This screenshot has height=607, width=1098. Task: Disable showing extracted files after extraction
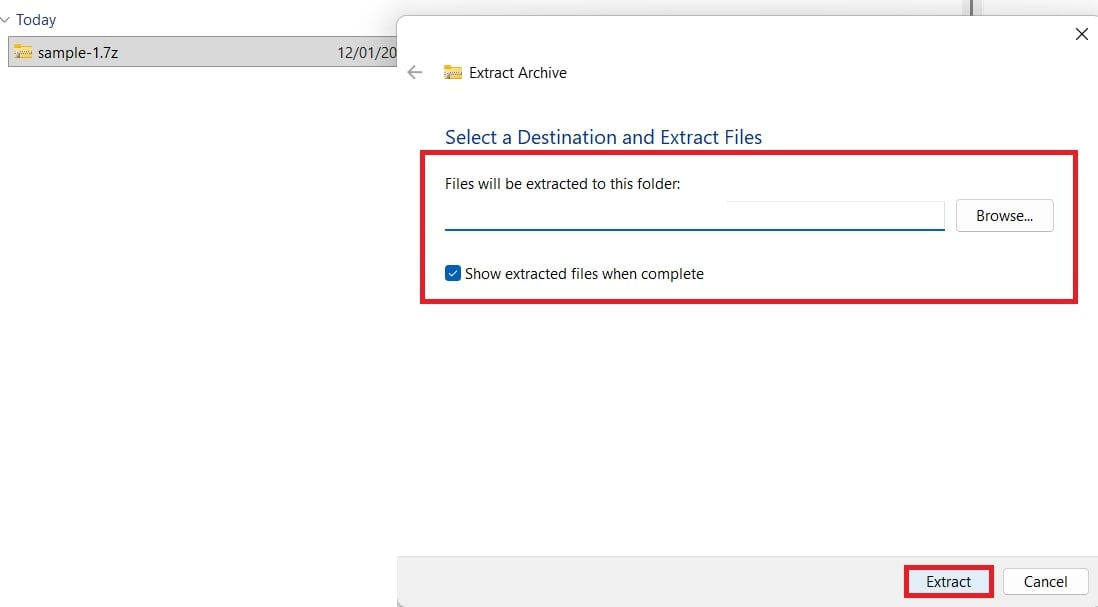[453, 272]
